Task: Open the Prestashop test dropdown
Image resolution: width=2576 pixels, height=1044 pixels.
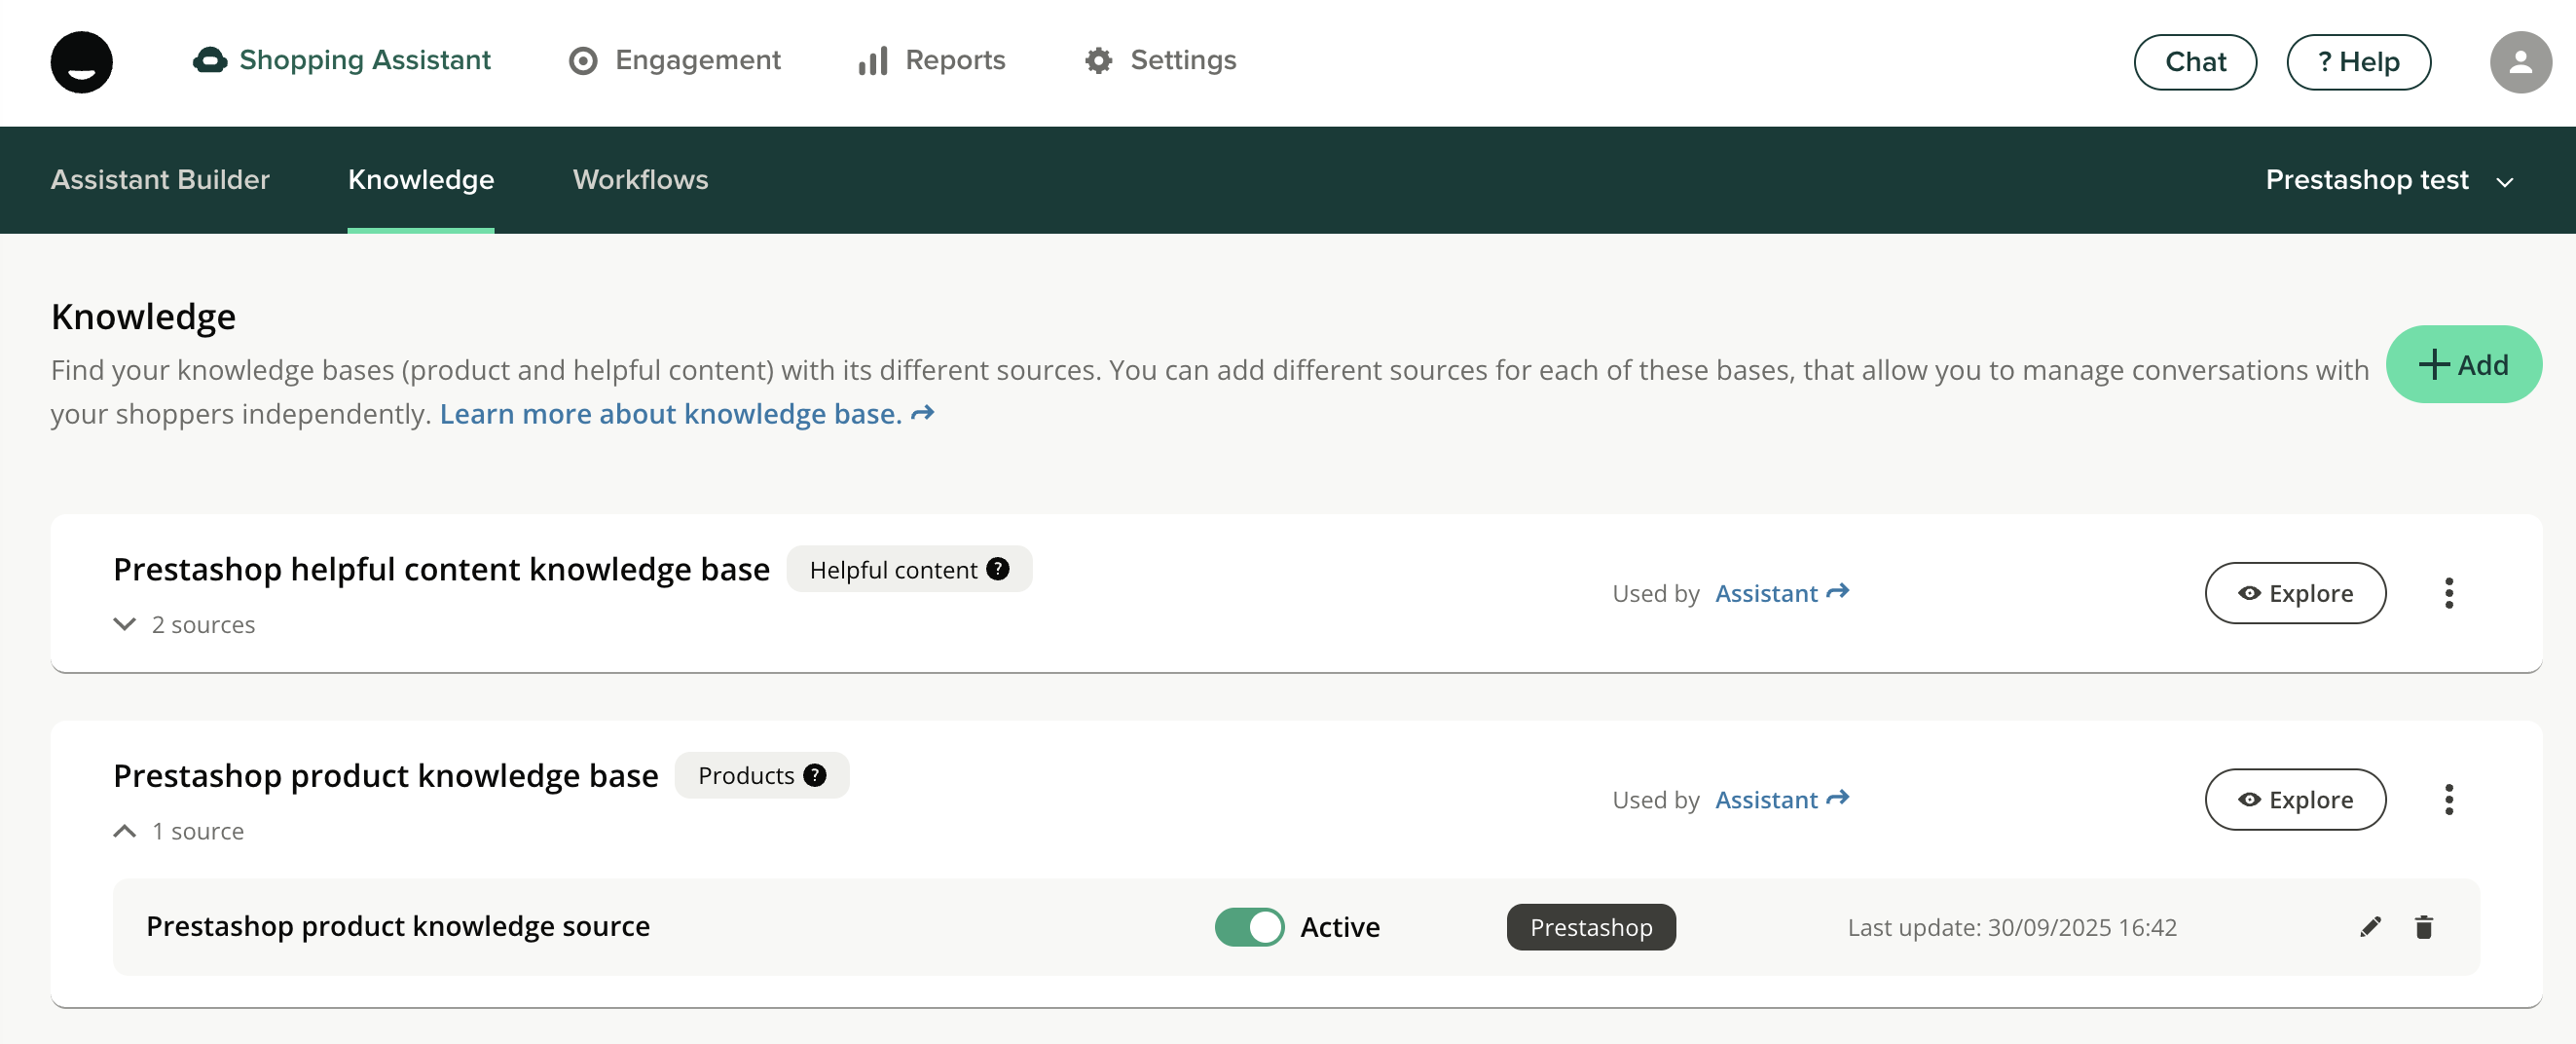Action: 2388,180
